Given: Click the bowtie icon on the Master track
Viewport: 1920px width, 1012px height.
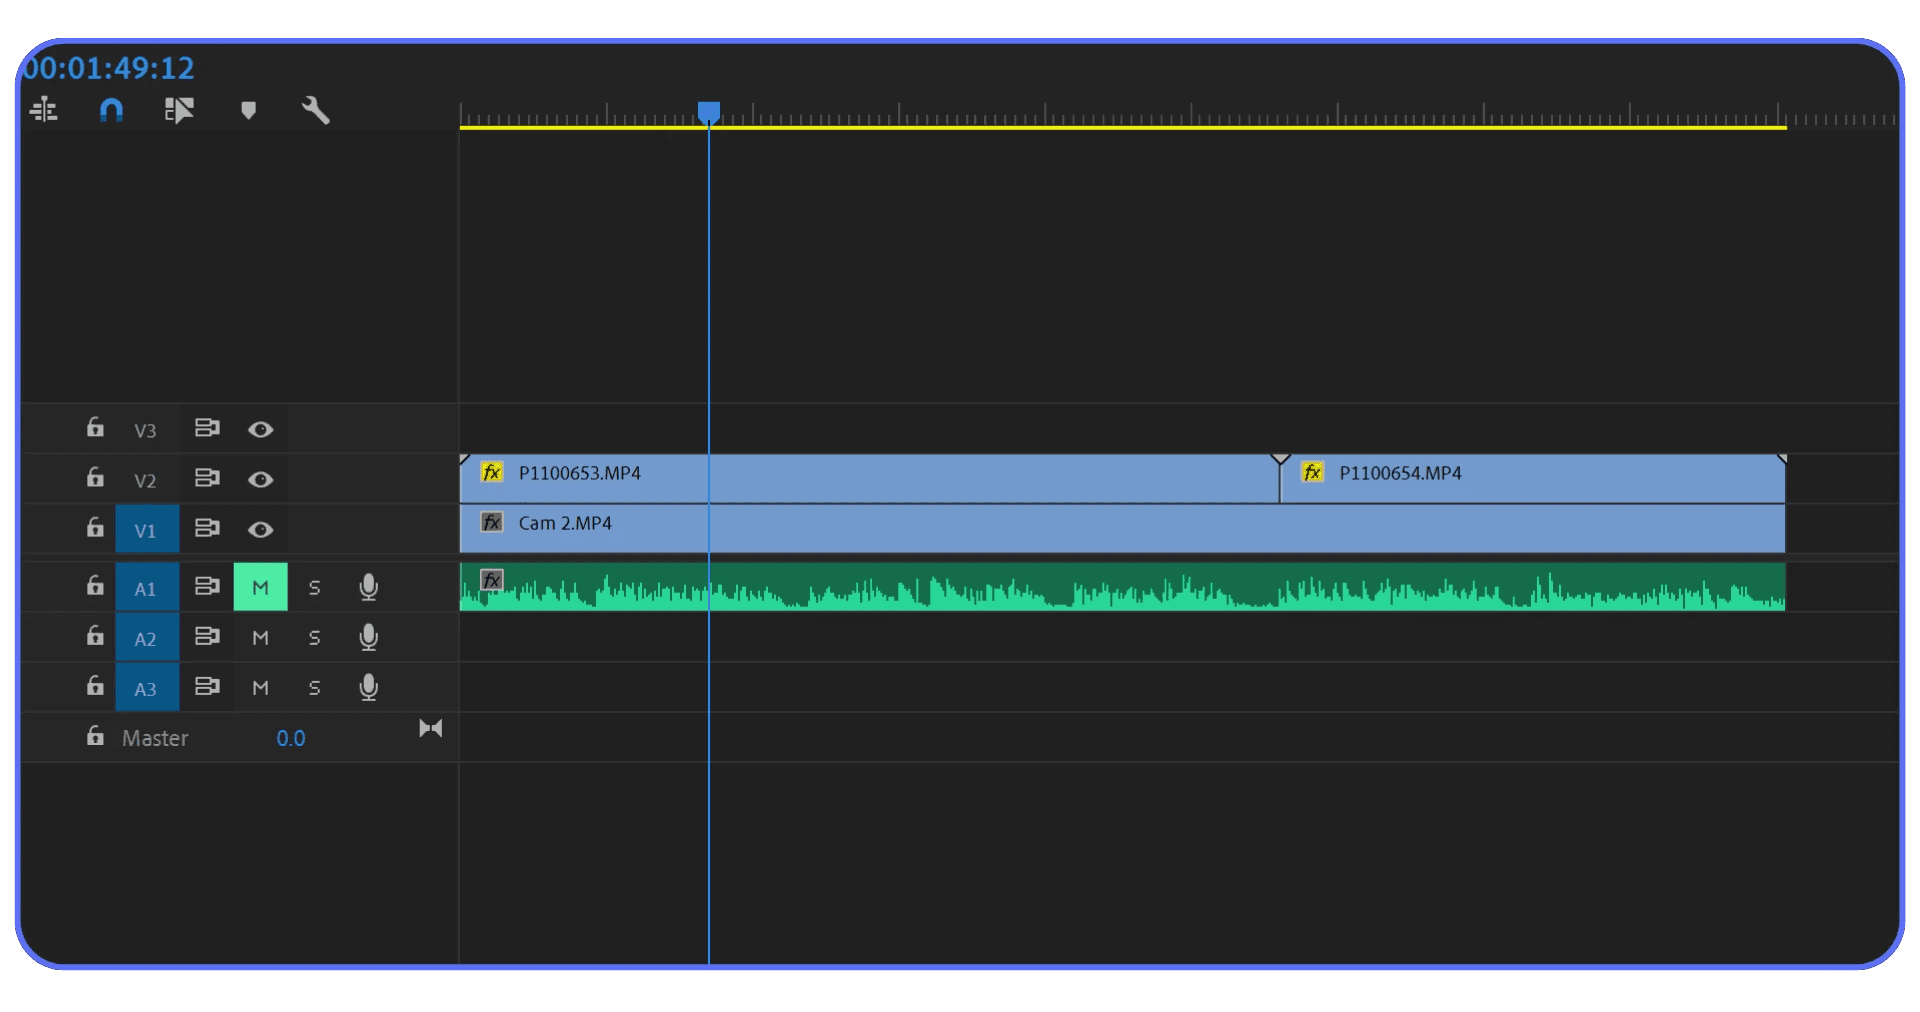Looking at the screenshot, I should (x=431, y=728).
